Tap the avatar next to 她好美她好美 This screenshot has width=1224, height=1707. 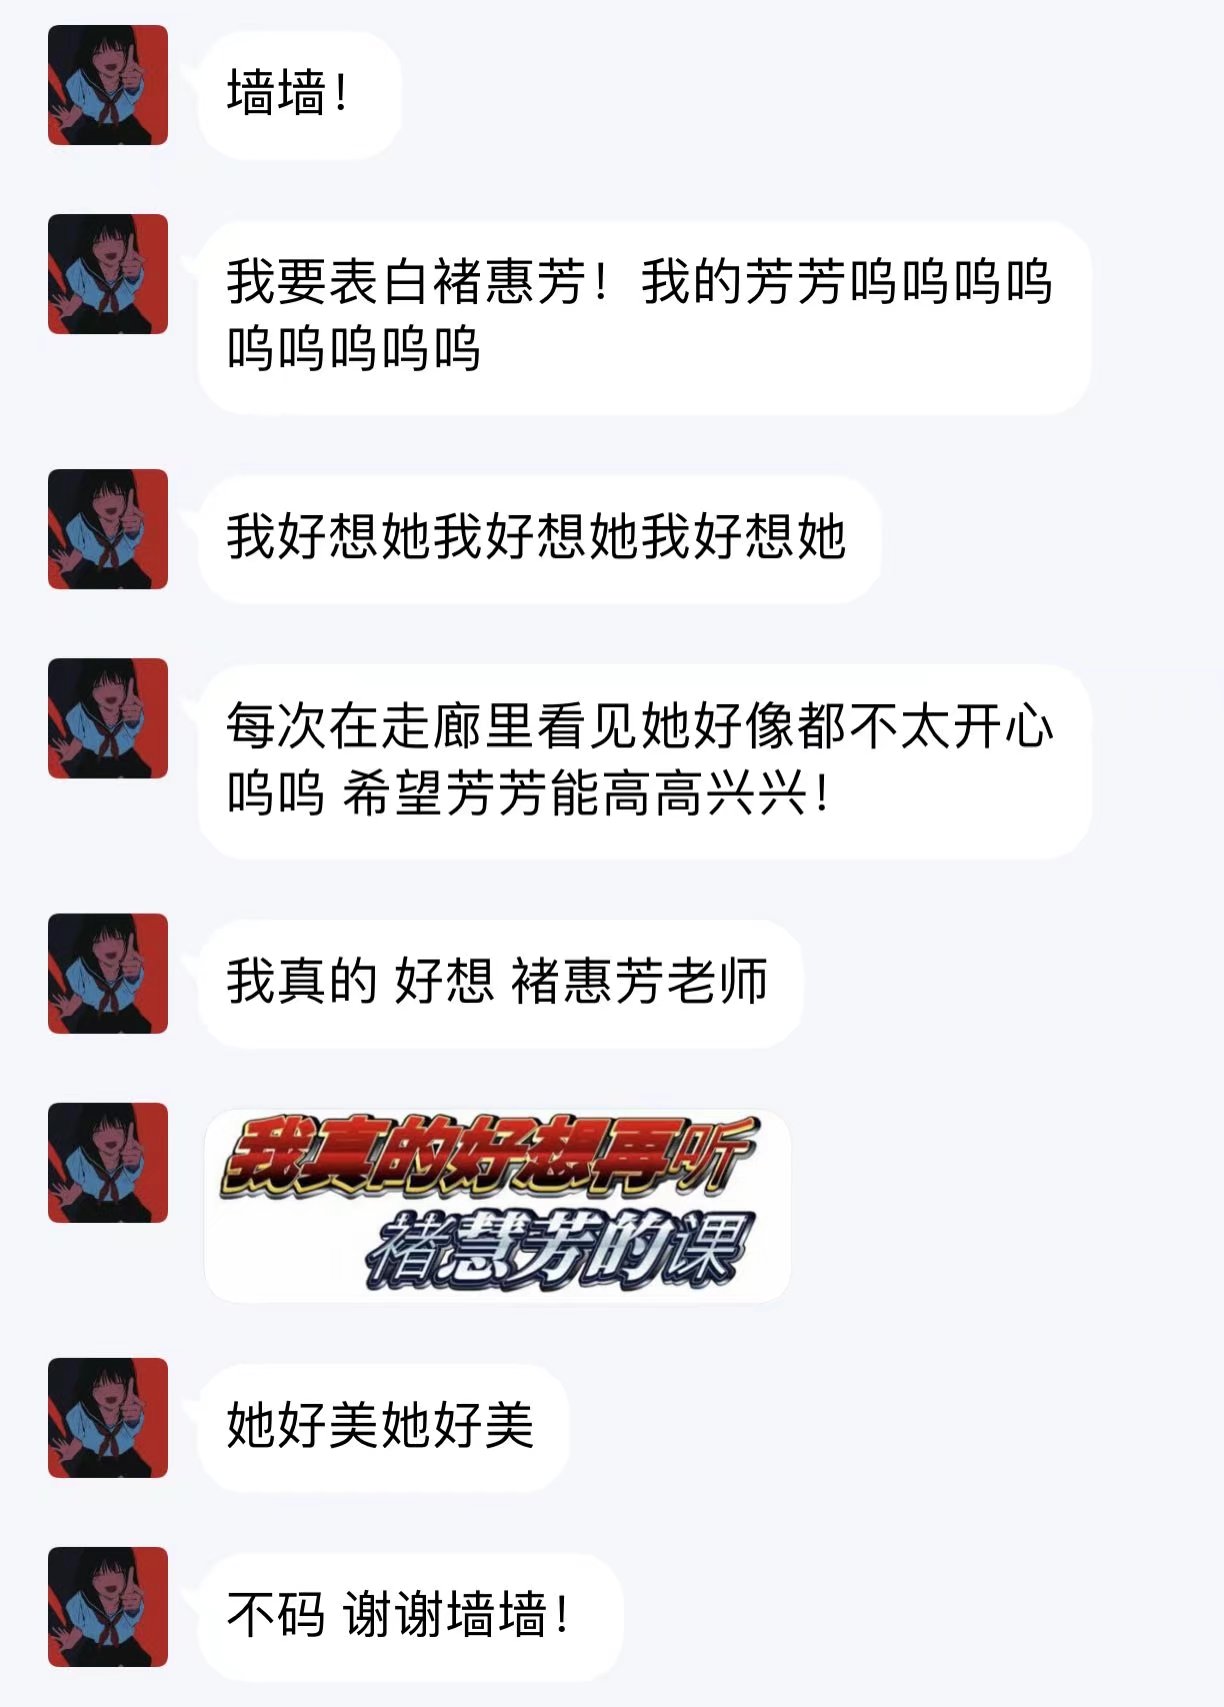(108, 1418)
